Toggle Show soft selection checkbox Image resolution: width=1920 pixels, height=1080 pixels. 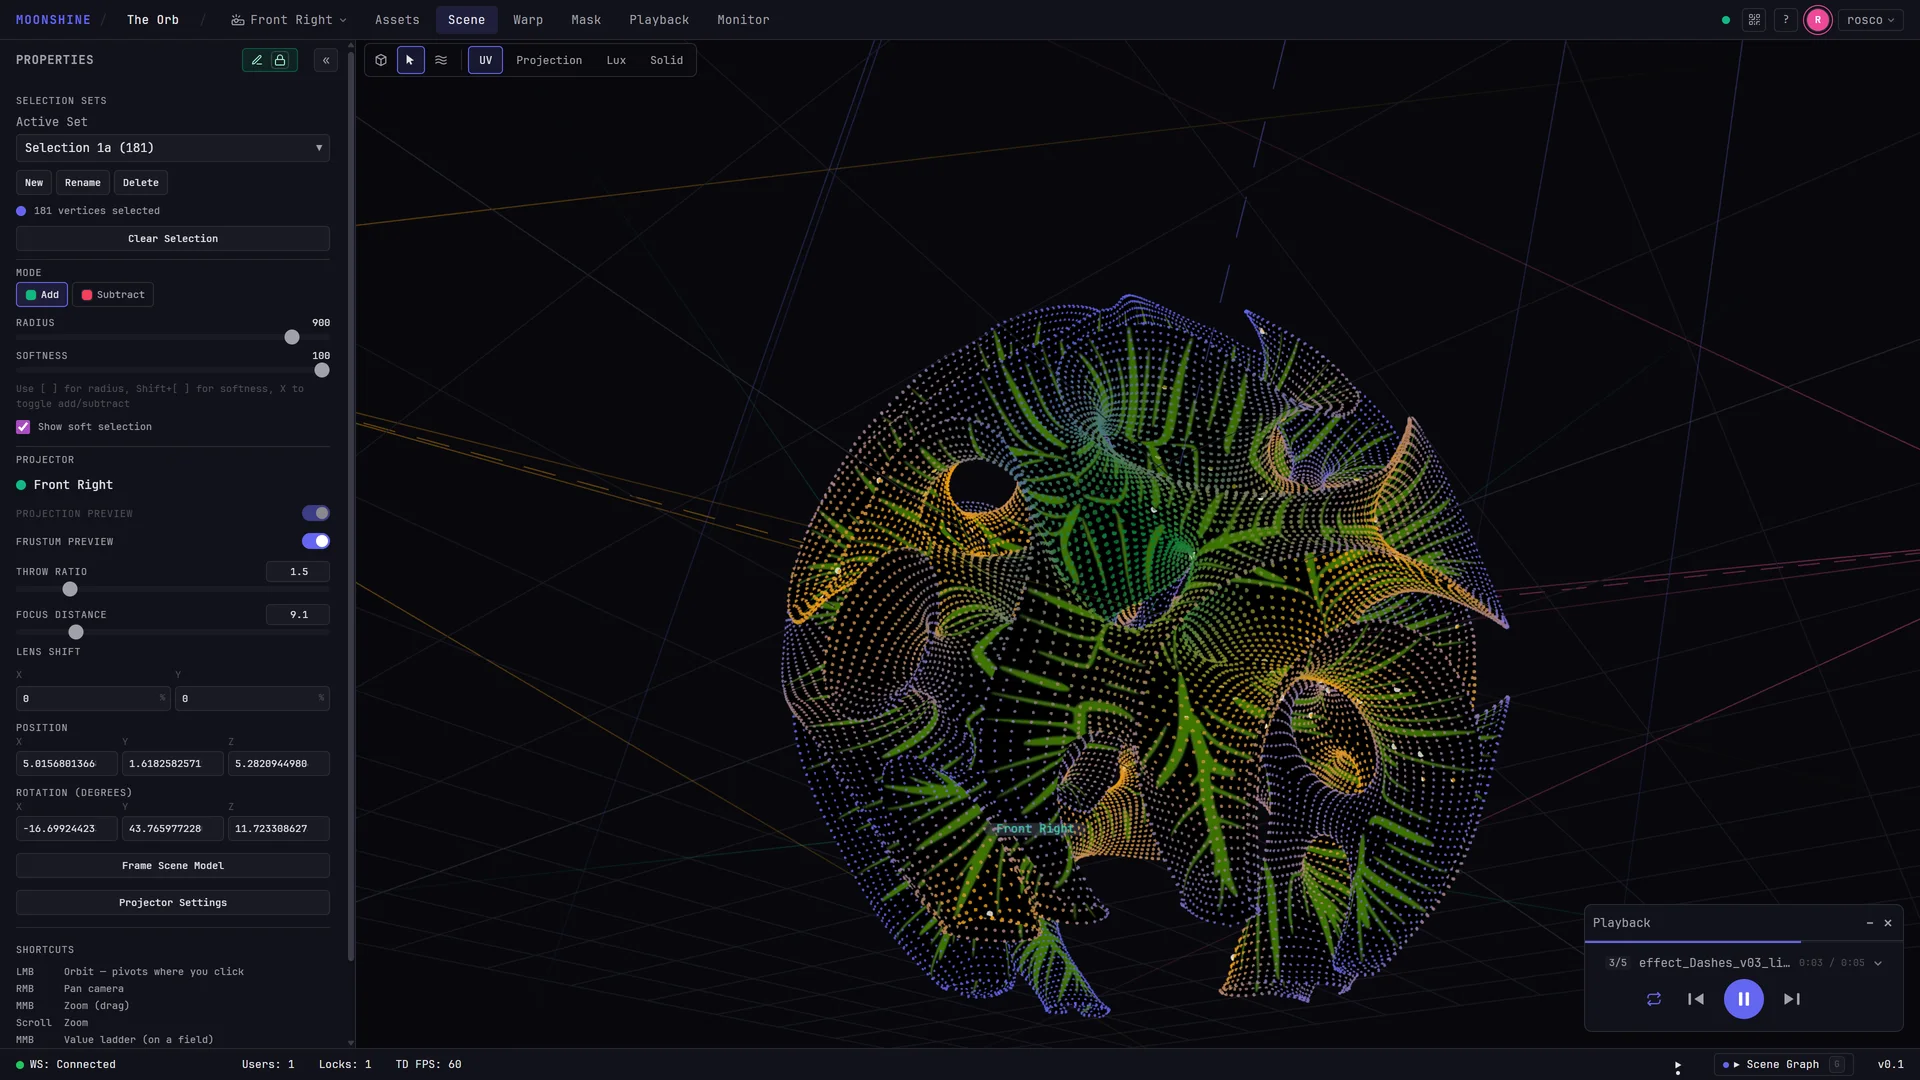click(x=23, y=427)
